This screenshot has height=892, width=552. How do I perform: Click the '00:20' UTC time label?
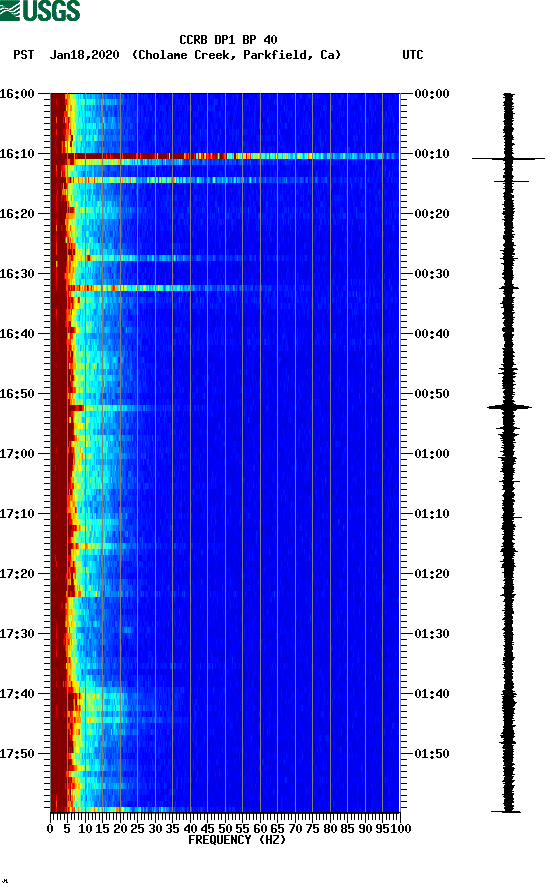432,214
